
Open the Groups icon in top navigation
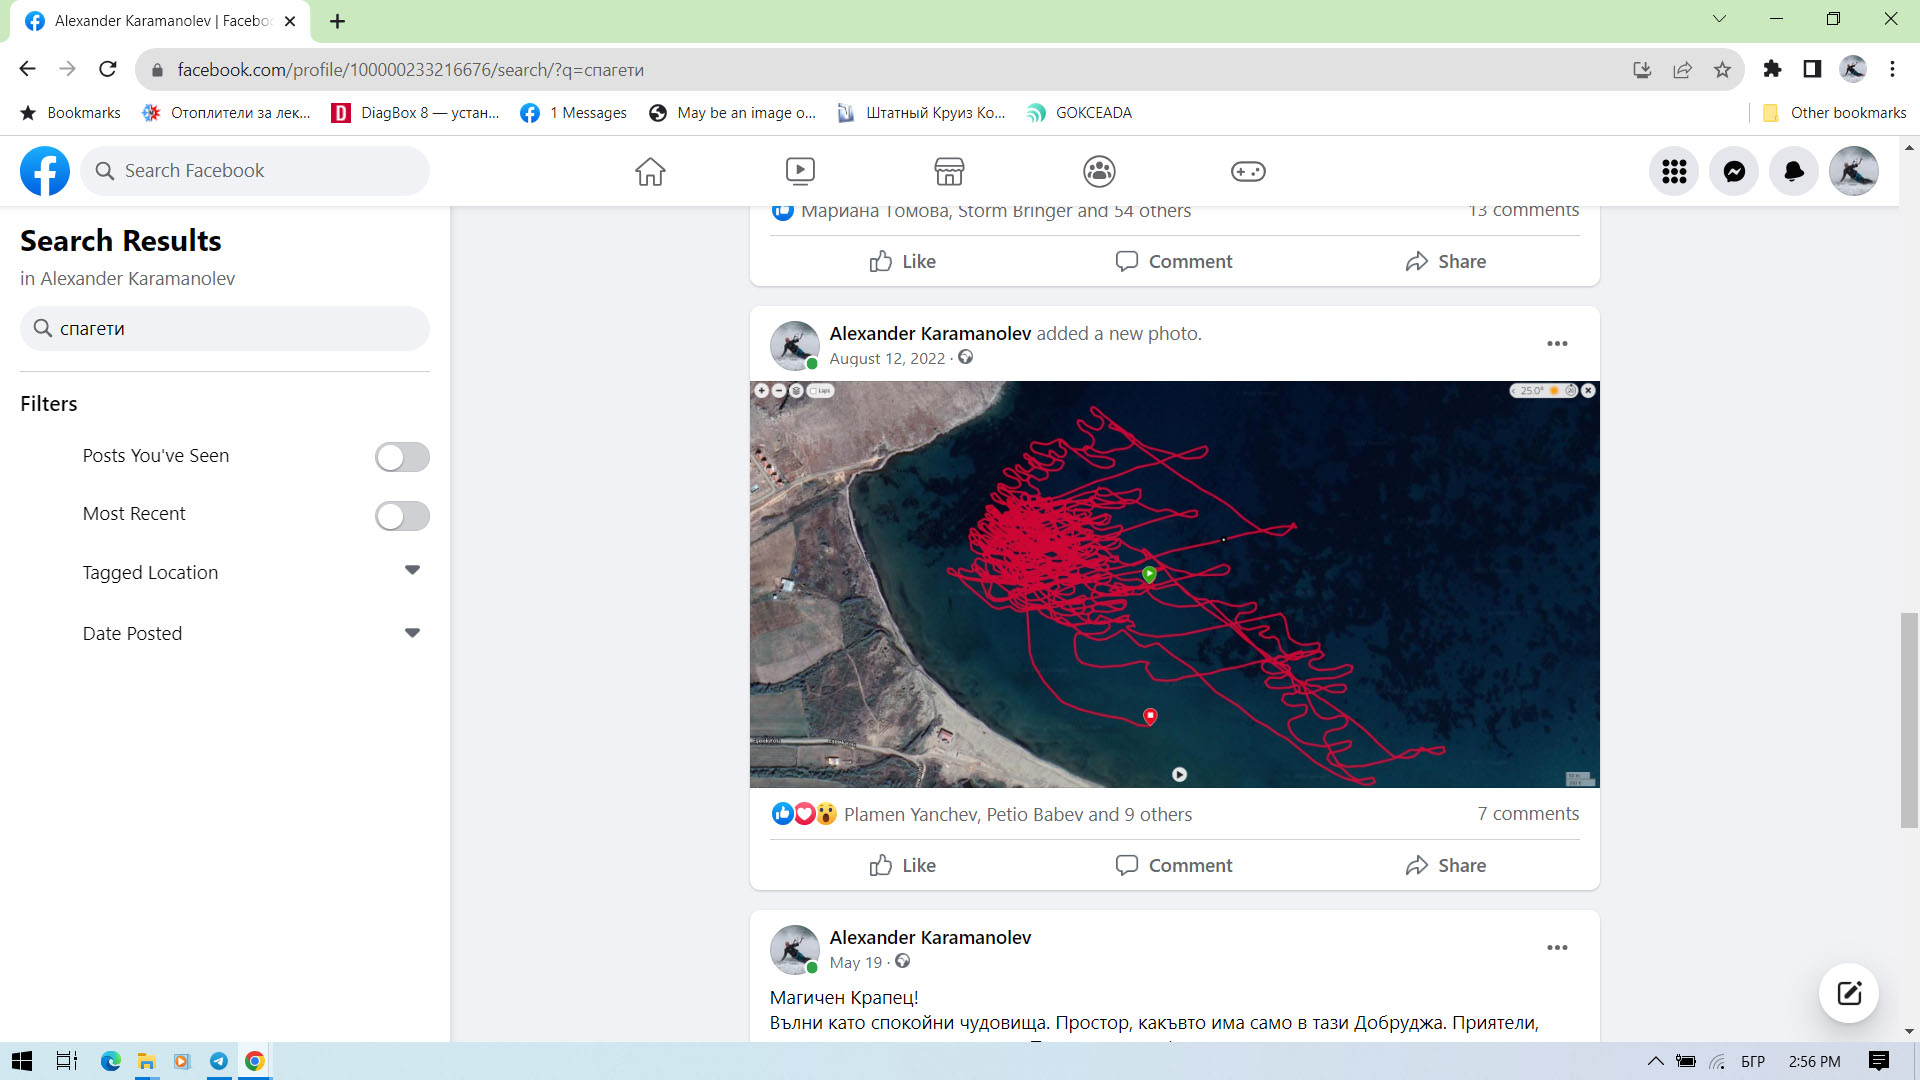(x=1099, y=171)
